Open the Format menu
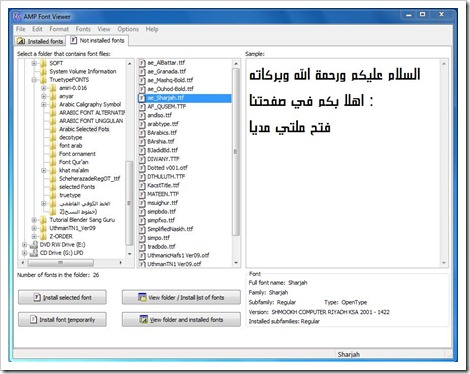470x374 pixels. click(59, 29)
